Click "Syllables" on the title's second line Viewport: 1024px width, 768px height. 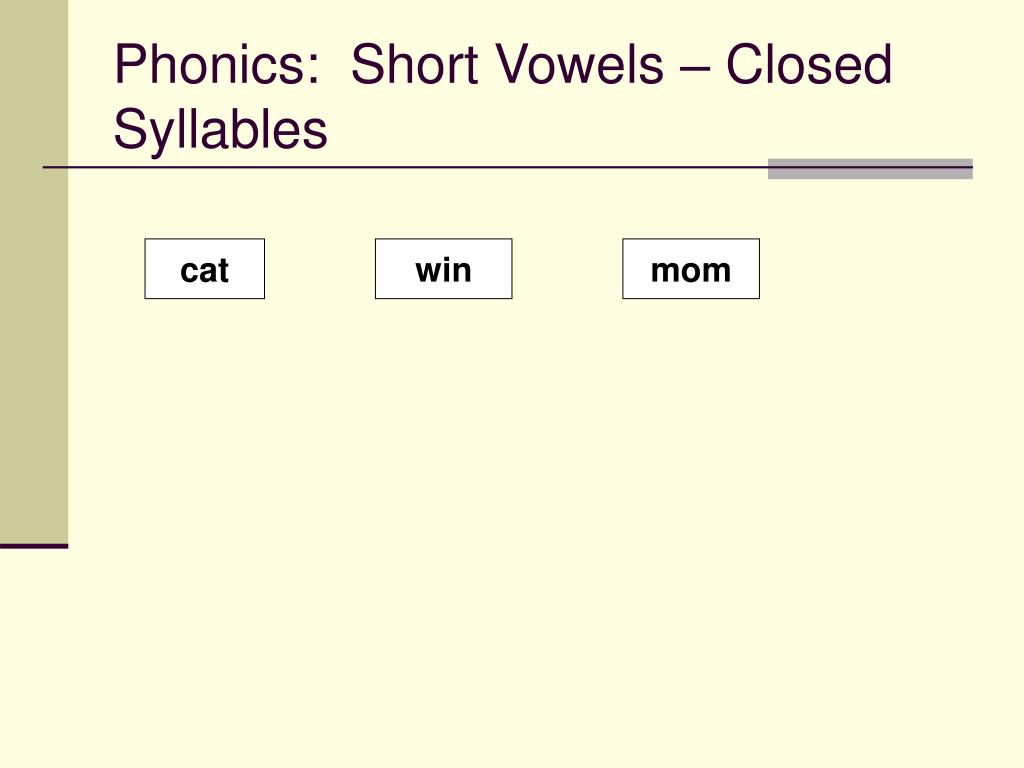coord(221,129)
